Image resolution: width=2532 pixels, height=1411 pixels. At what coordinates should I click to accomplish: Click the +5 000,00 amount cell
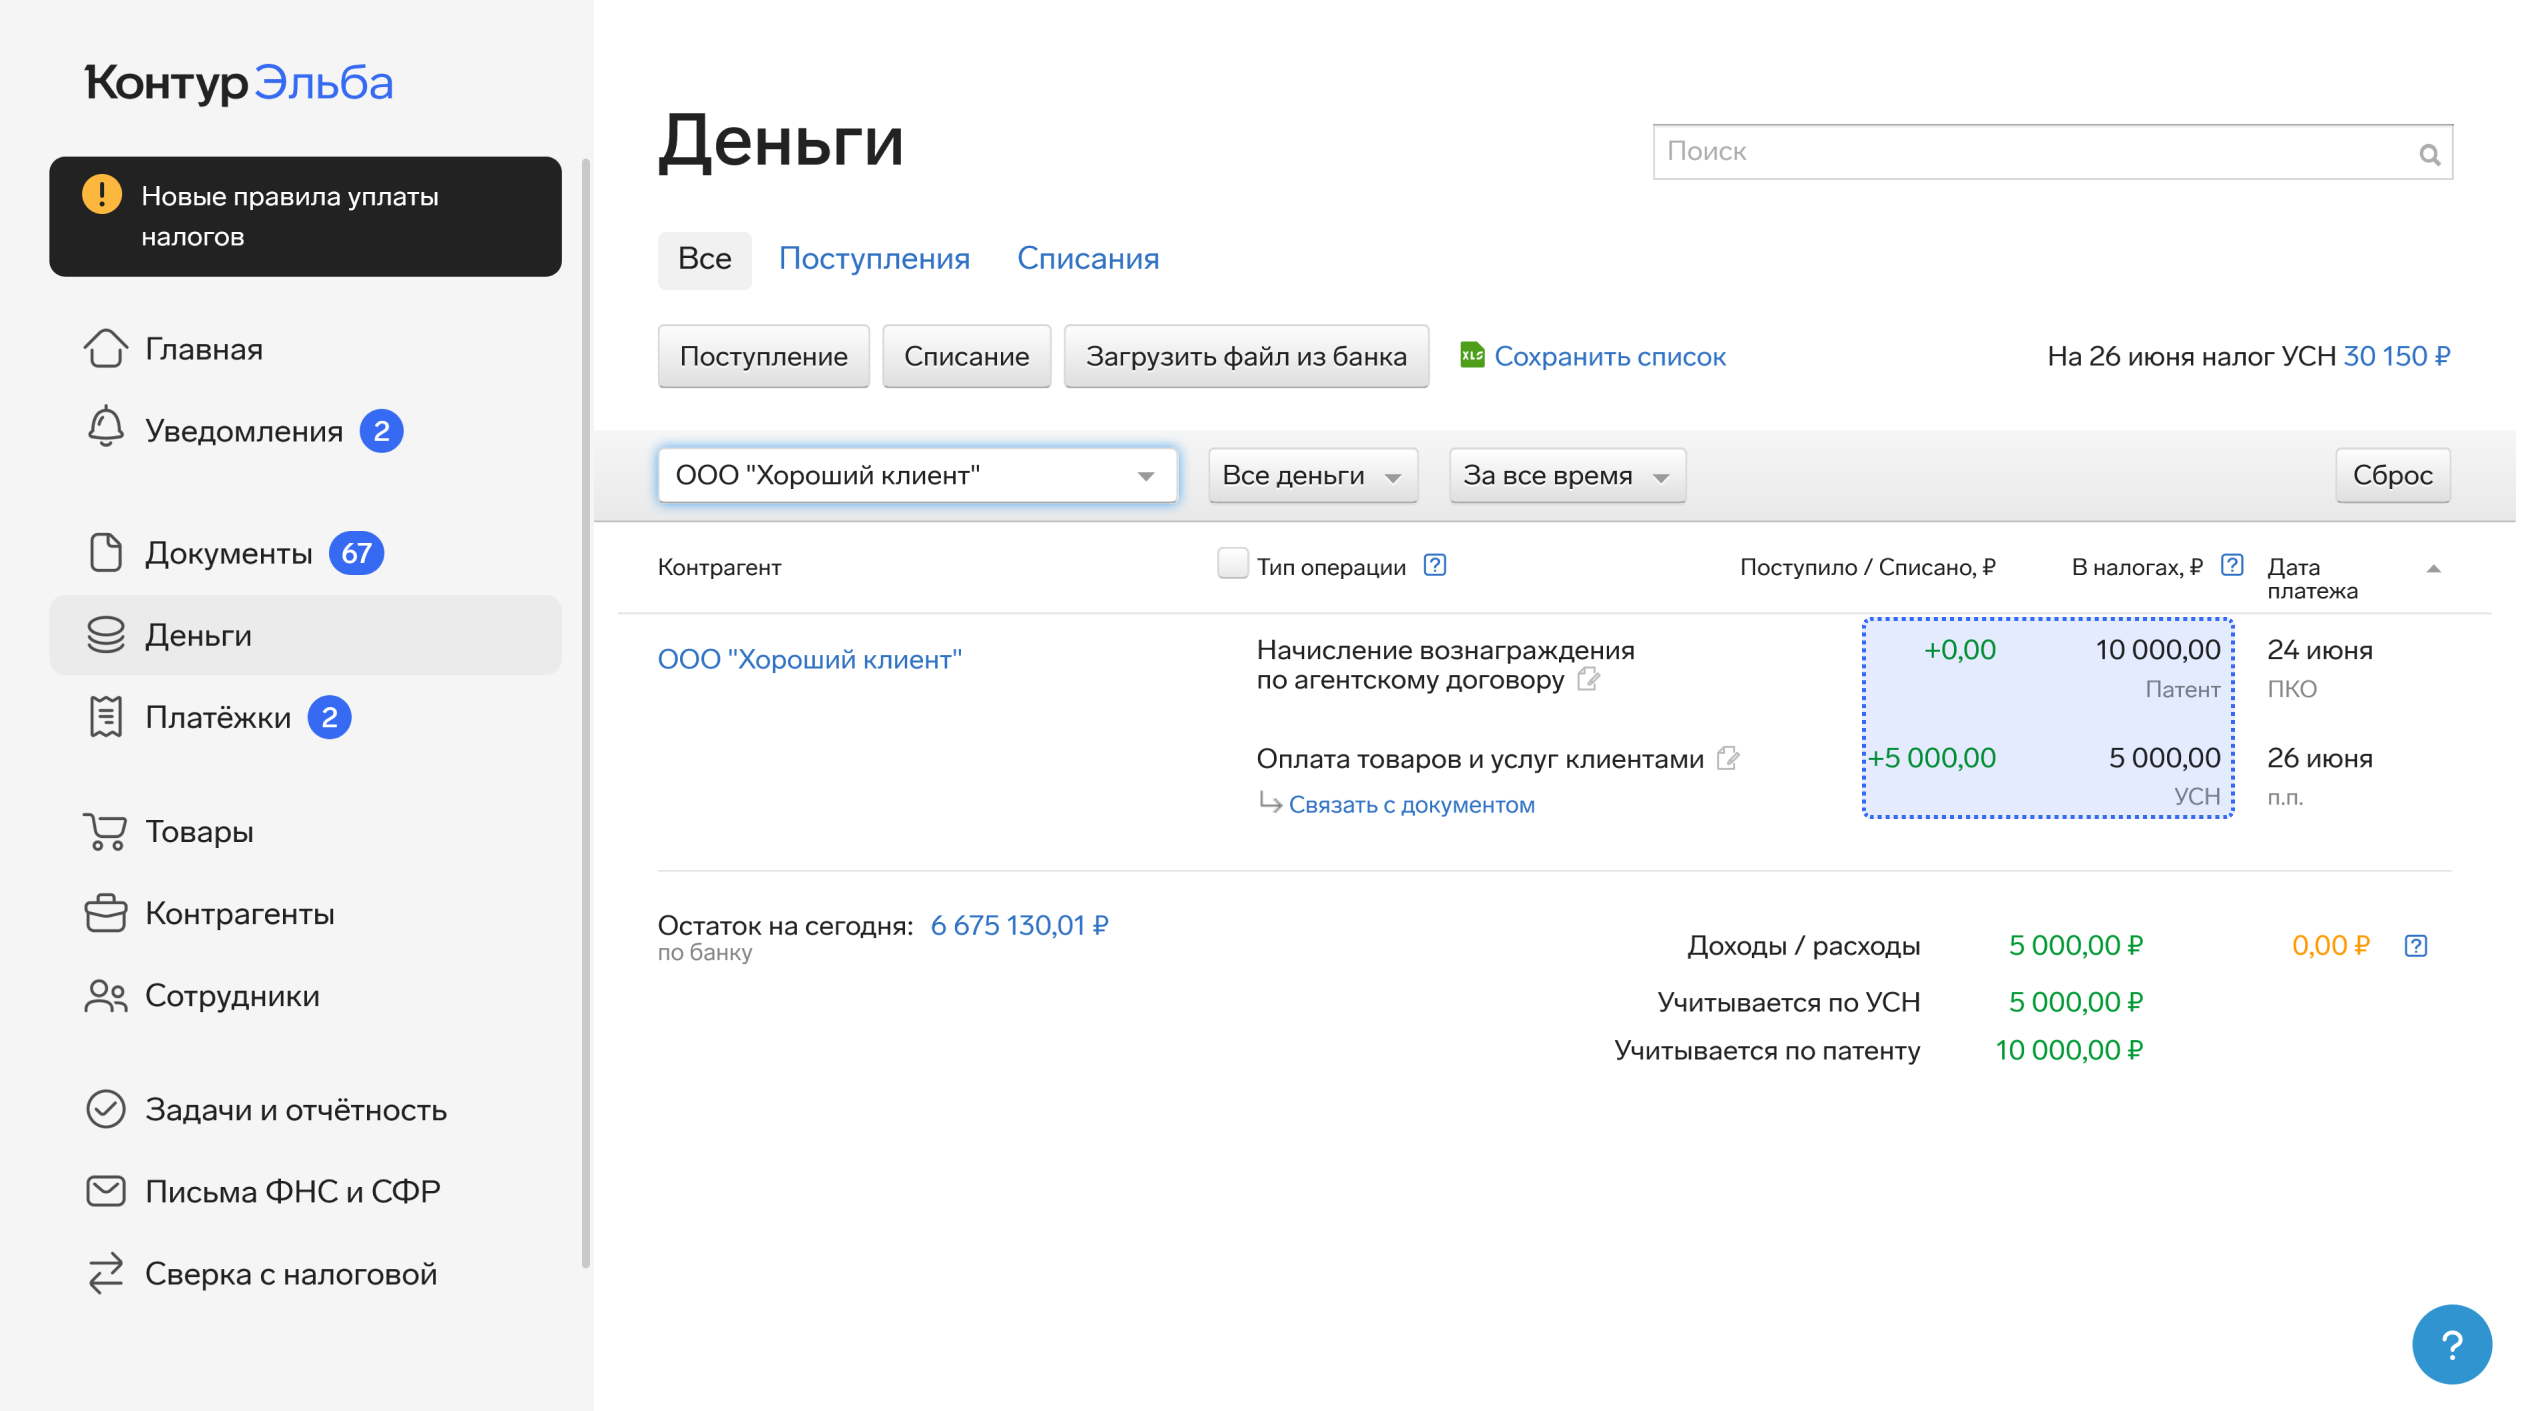[1931, 758]
